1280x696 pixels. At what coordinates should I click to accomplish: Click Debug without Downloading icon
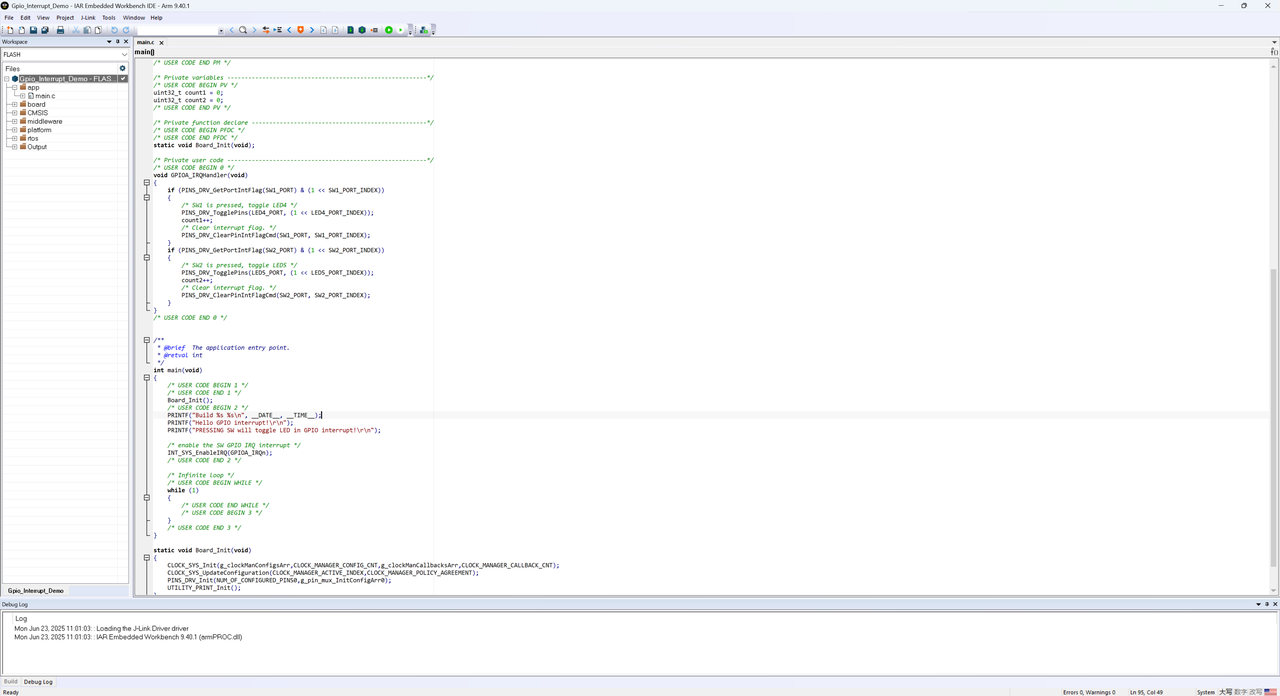400,30
